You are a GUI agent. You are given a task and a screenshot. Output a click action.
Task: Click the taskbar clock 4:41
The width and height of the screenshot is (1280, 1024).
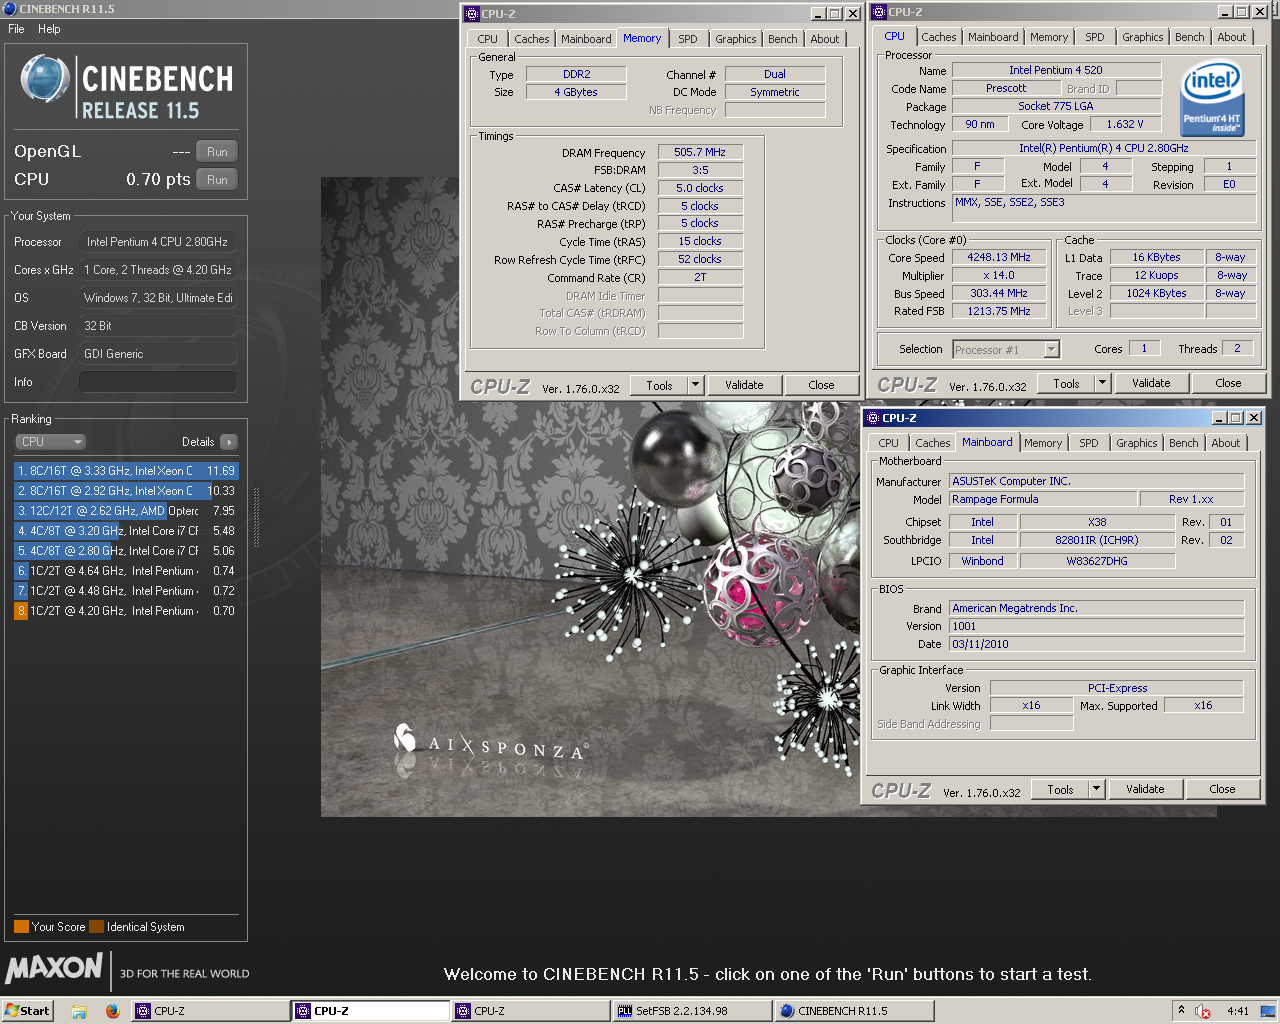pyautogui.click(x=1238, y=1011)
